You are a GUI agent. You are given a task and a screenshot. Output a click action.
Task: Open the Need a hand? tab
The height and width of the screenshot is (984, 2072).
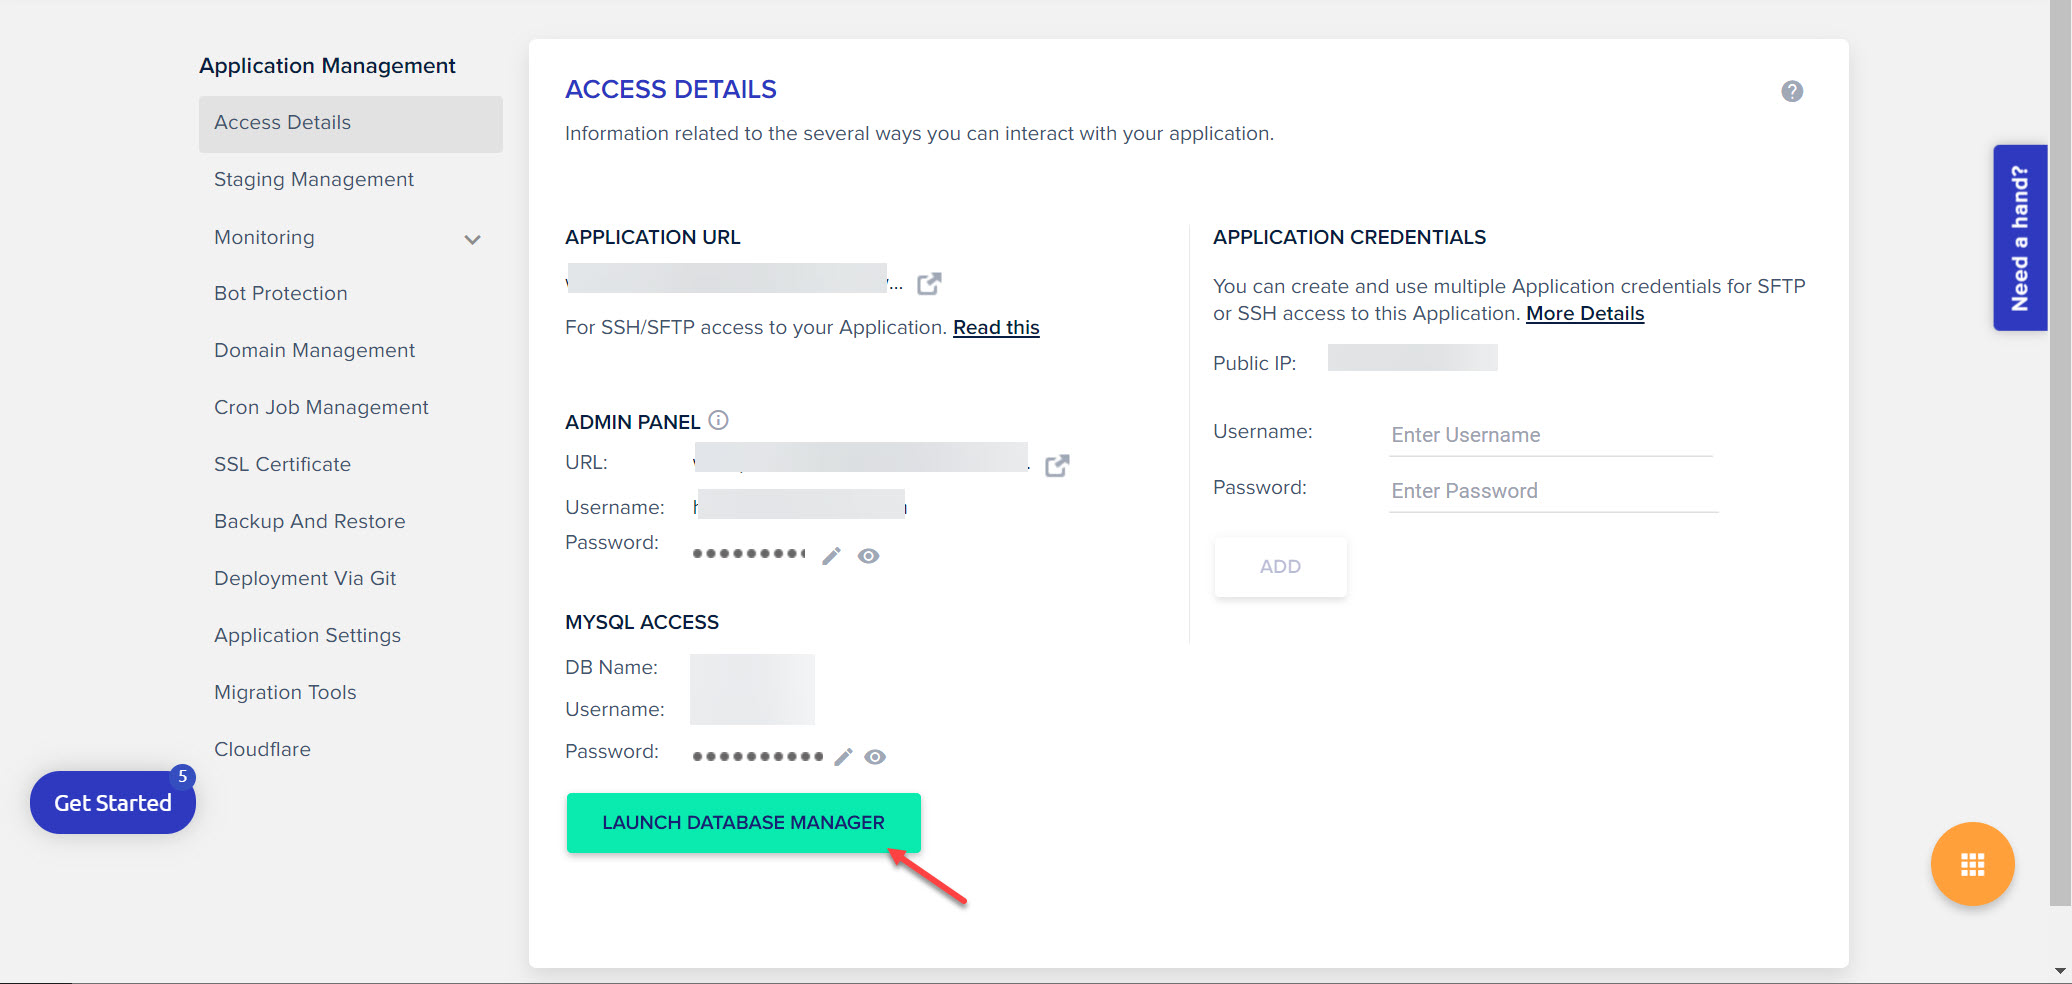point(2020,238)
